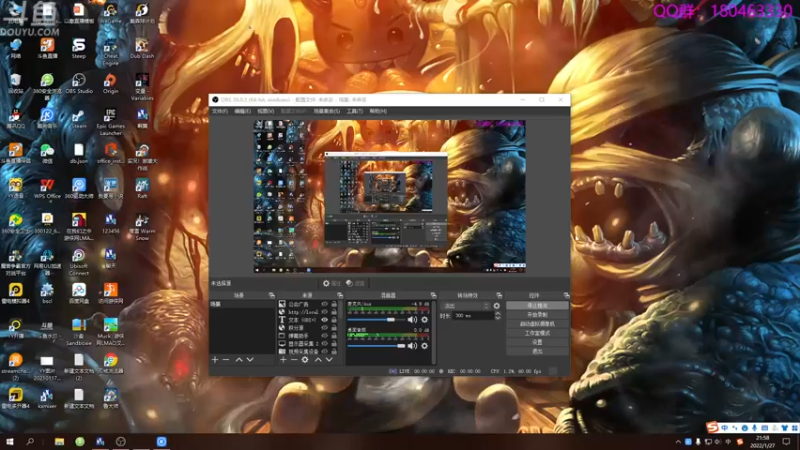Pop out the Audio Mixer dock panel

coord(433,295)
